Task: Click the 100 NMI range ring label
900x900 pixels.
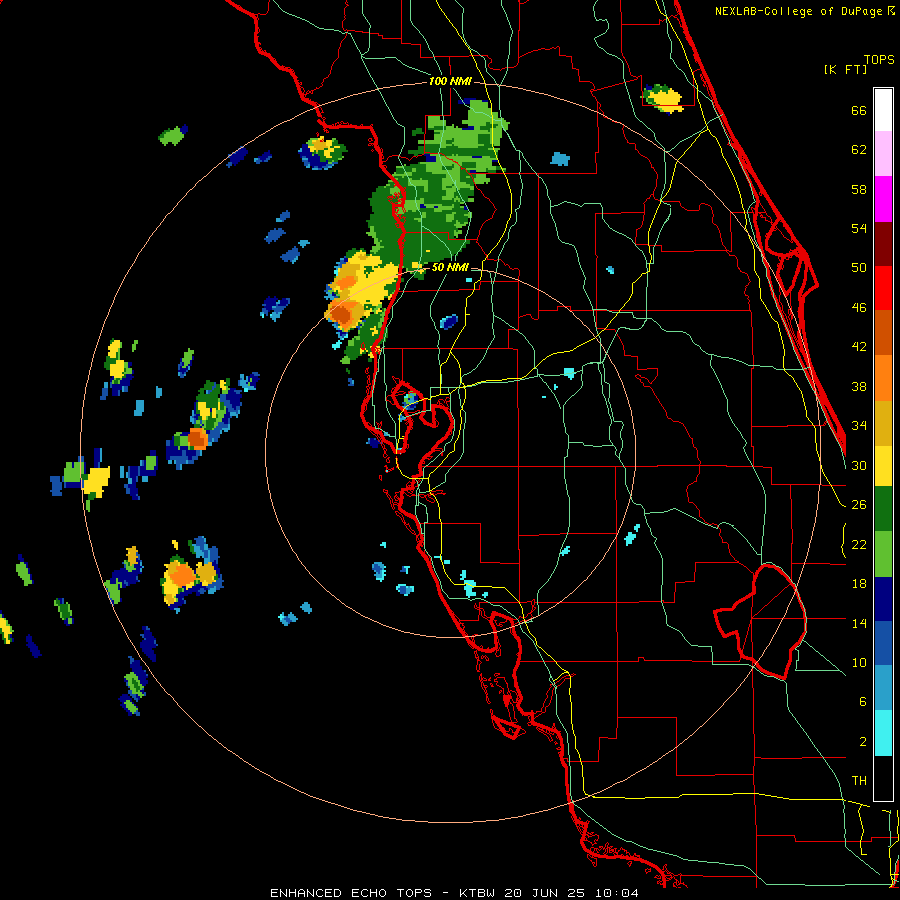Action: click(450, 82)
